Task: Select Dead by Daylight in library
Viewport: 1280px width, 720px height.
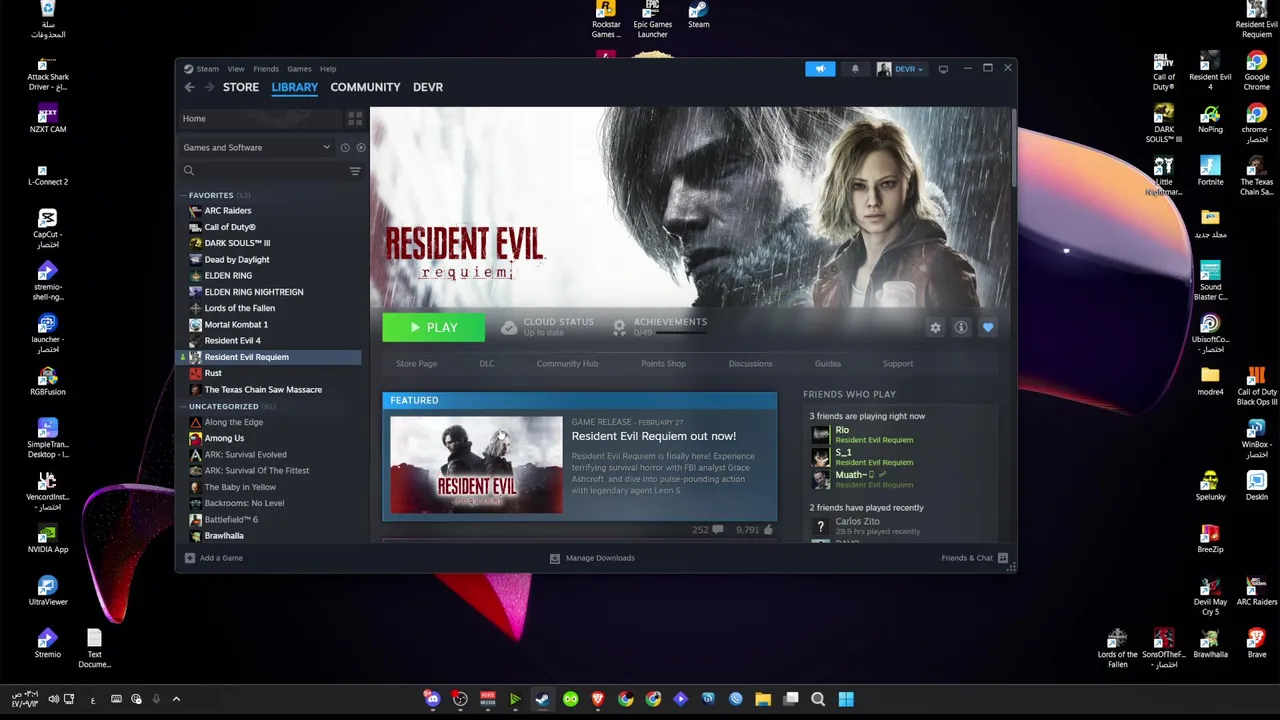Action: [237, 260]
